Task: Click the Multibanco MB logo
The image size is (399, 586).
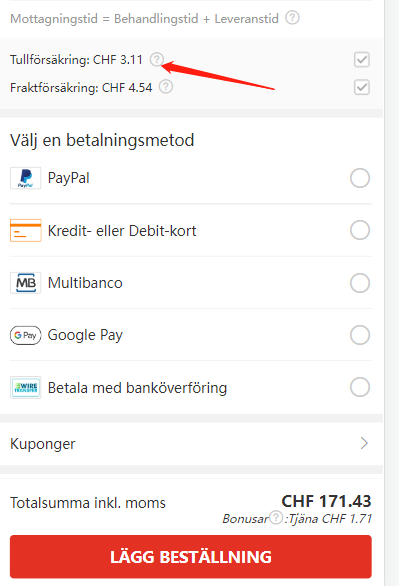Action: [x=25, y=283]
